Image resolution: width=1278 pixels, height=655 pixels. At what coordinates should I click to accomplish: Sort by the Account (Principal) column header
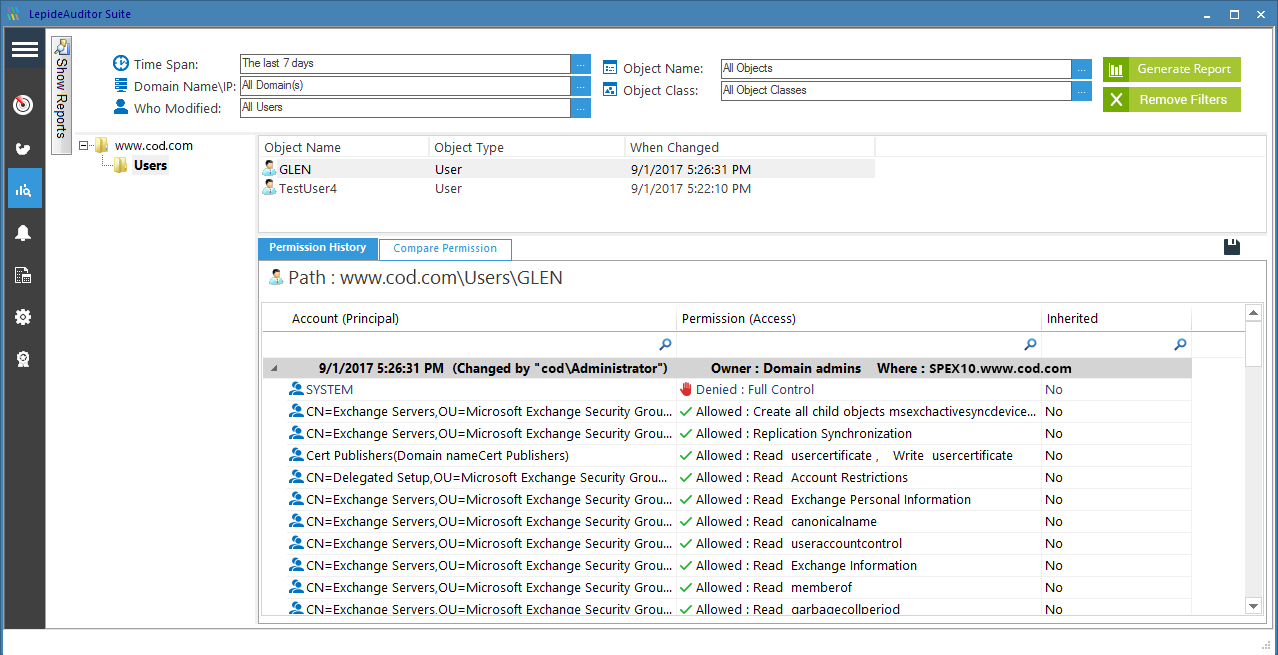[x=469, y=319]
